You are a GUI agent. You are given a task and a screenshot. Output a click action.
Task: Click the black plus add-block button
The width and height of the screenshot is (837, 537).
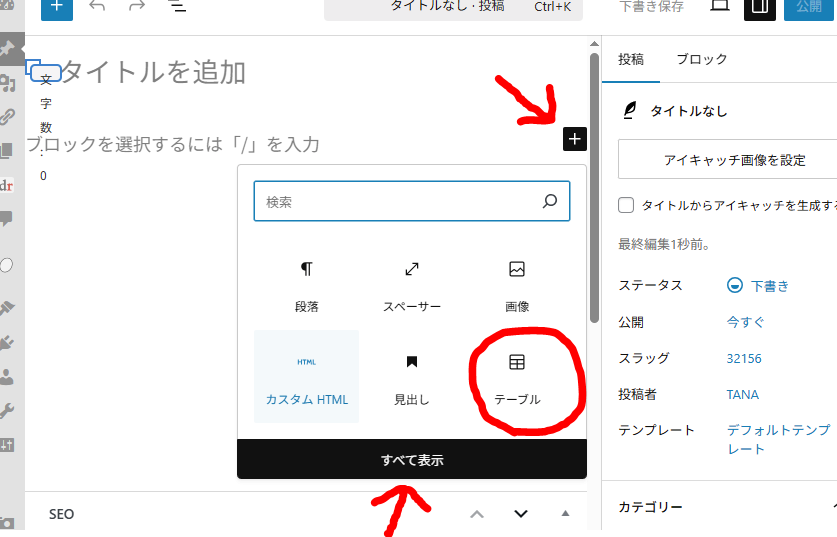(x=575, y=139)
